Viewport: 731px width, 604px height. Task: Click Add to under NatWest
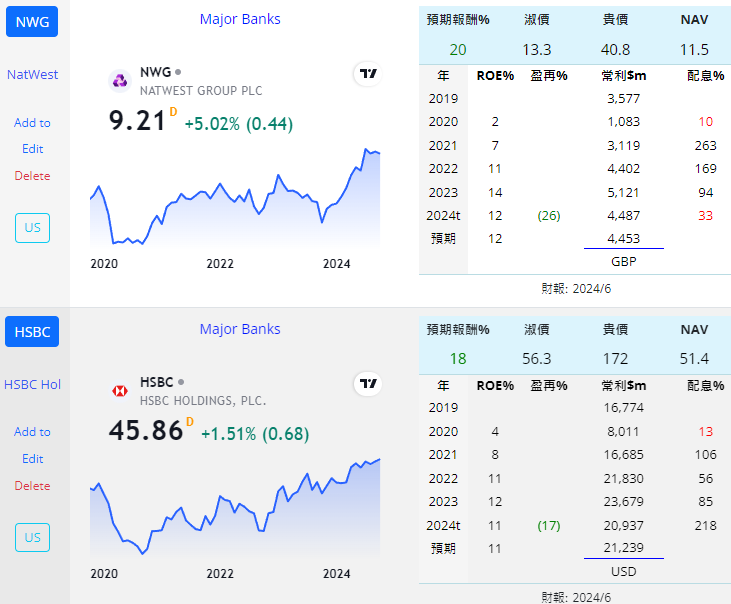(32, 123)
